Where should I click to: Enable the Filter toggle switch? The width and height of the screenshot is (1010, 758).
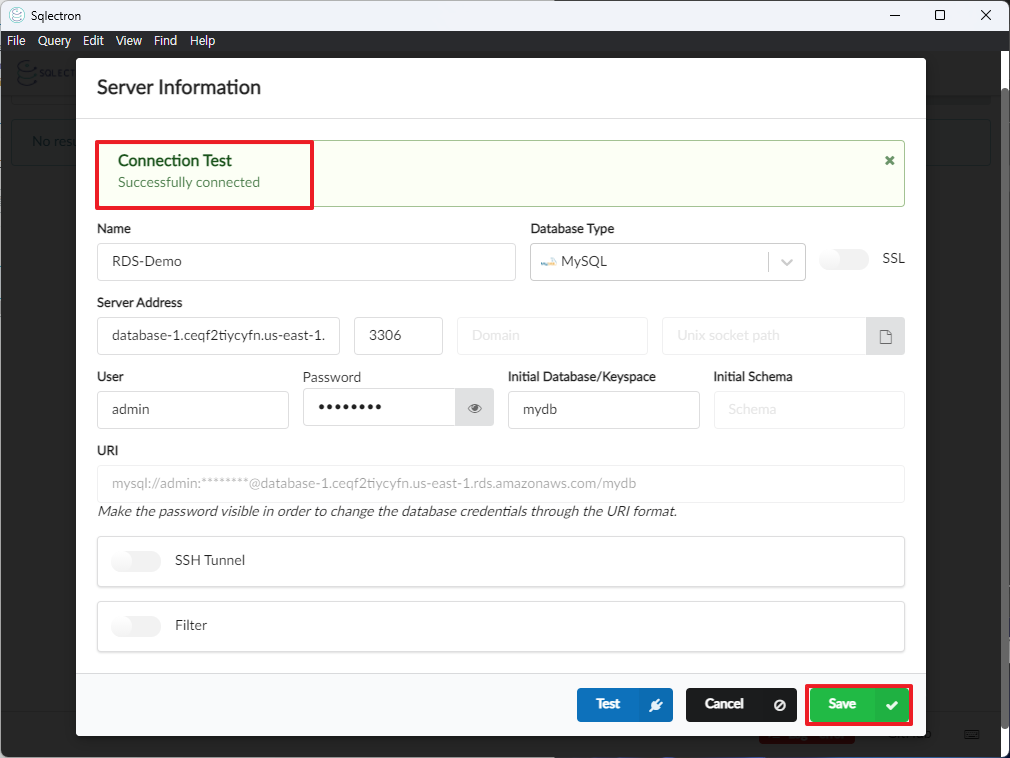pos(136,626)
